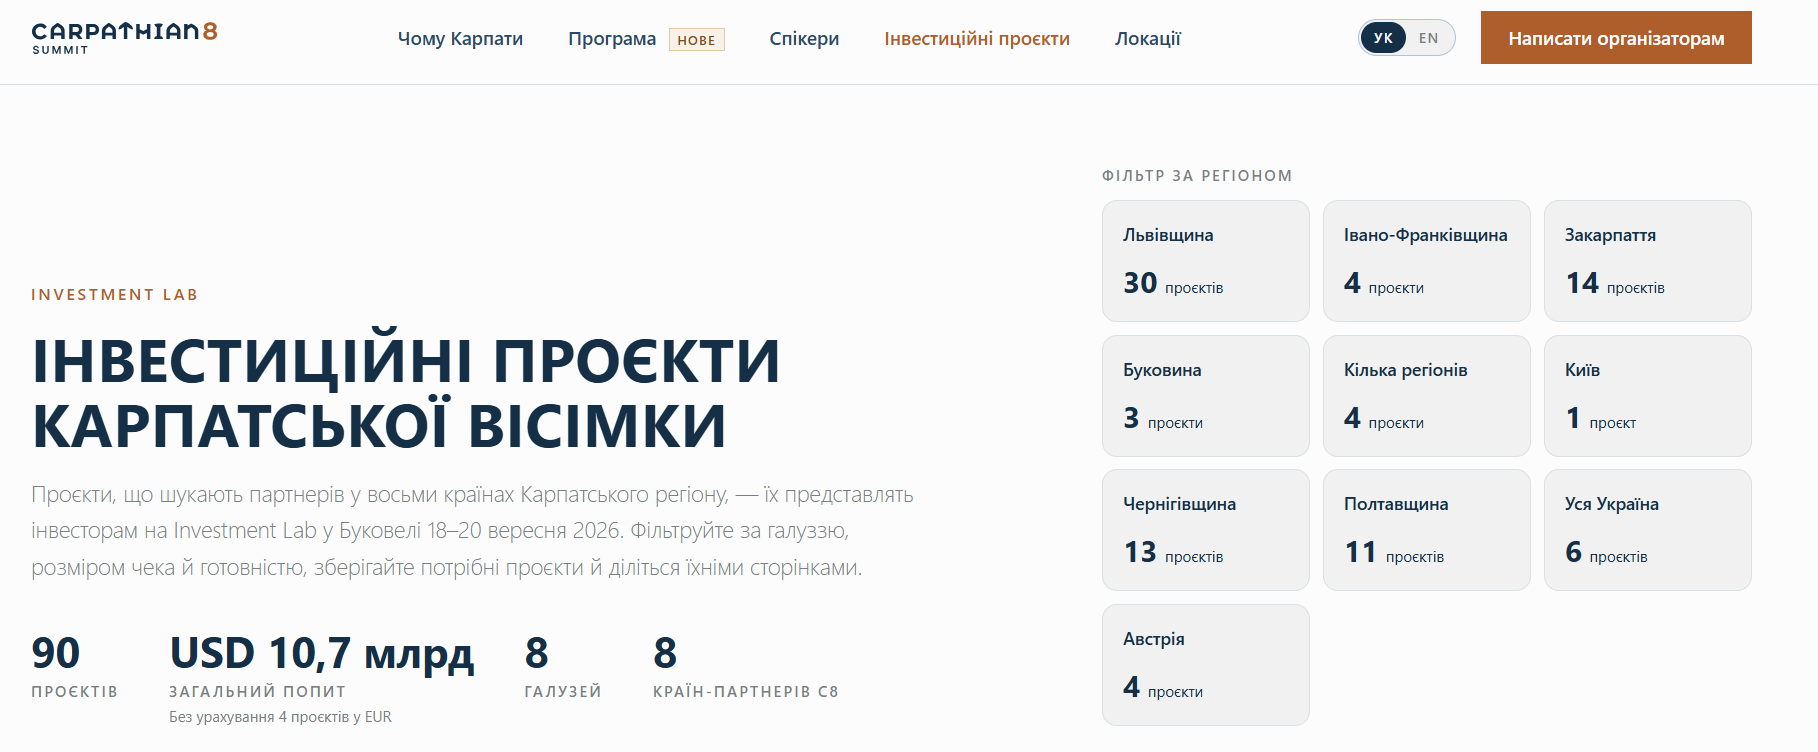This screenshot has width=1818, height=752.
Task: Filter projects by Закарпаття region
Action: tap(1648, 261)
